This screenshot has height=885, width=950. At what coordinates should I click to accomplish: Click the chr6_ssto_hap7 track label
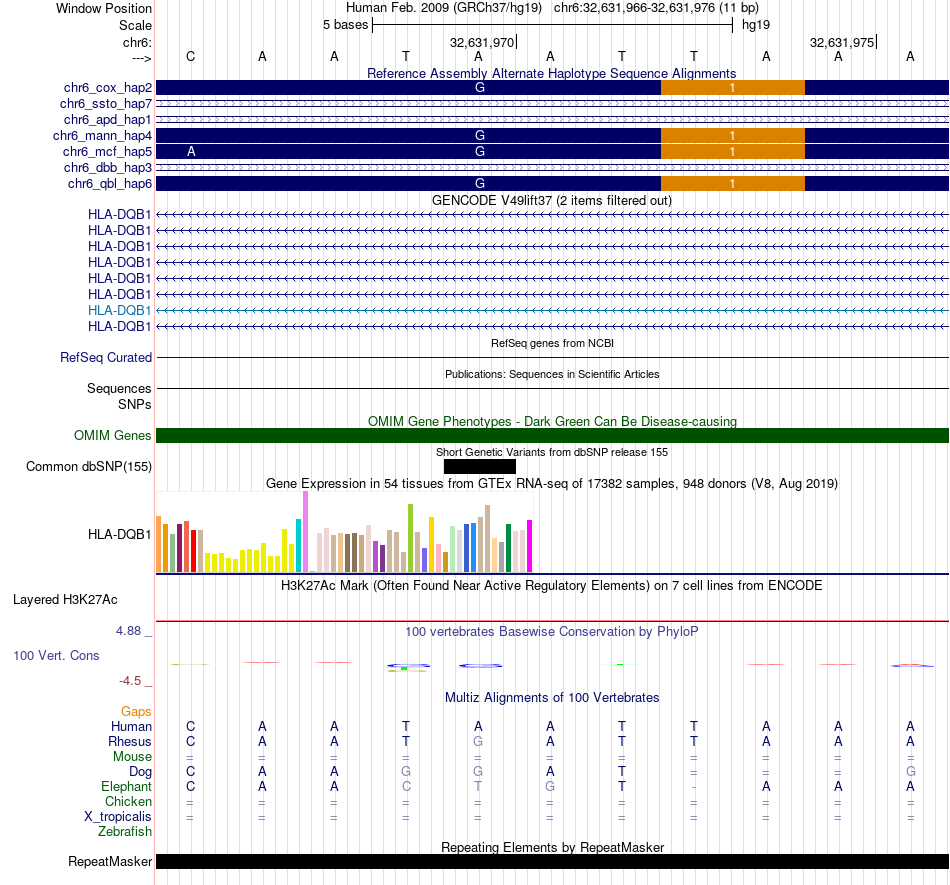coord(106,104)
